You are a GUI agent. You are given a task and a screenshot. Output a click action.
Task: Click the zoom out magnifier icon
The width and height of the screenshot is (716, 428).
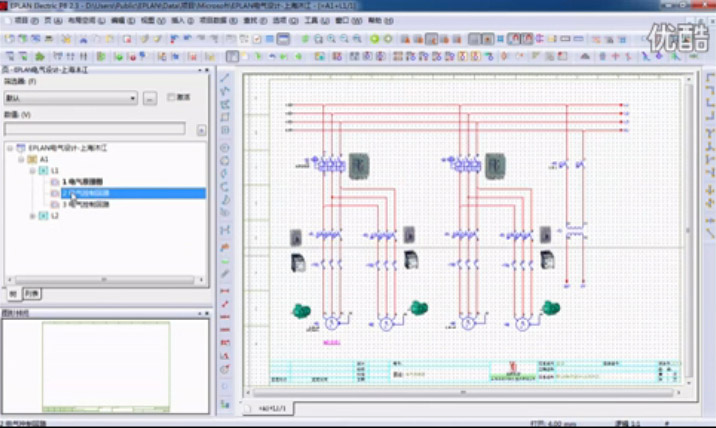pyautogui.click(x=344, y=39)
